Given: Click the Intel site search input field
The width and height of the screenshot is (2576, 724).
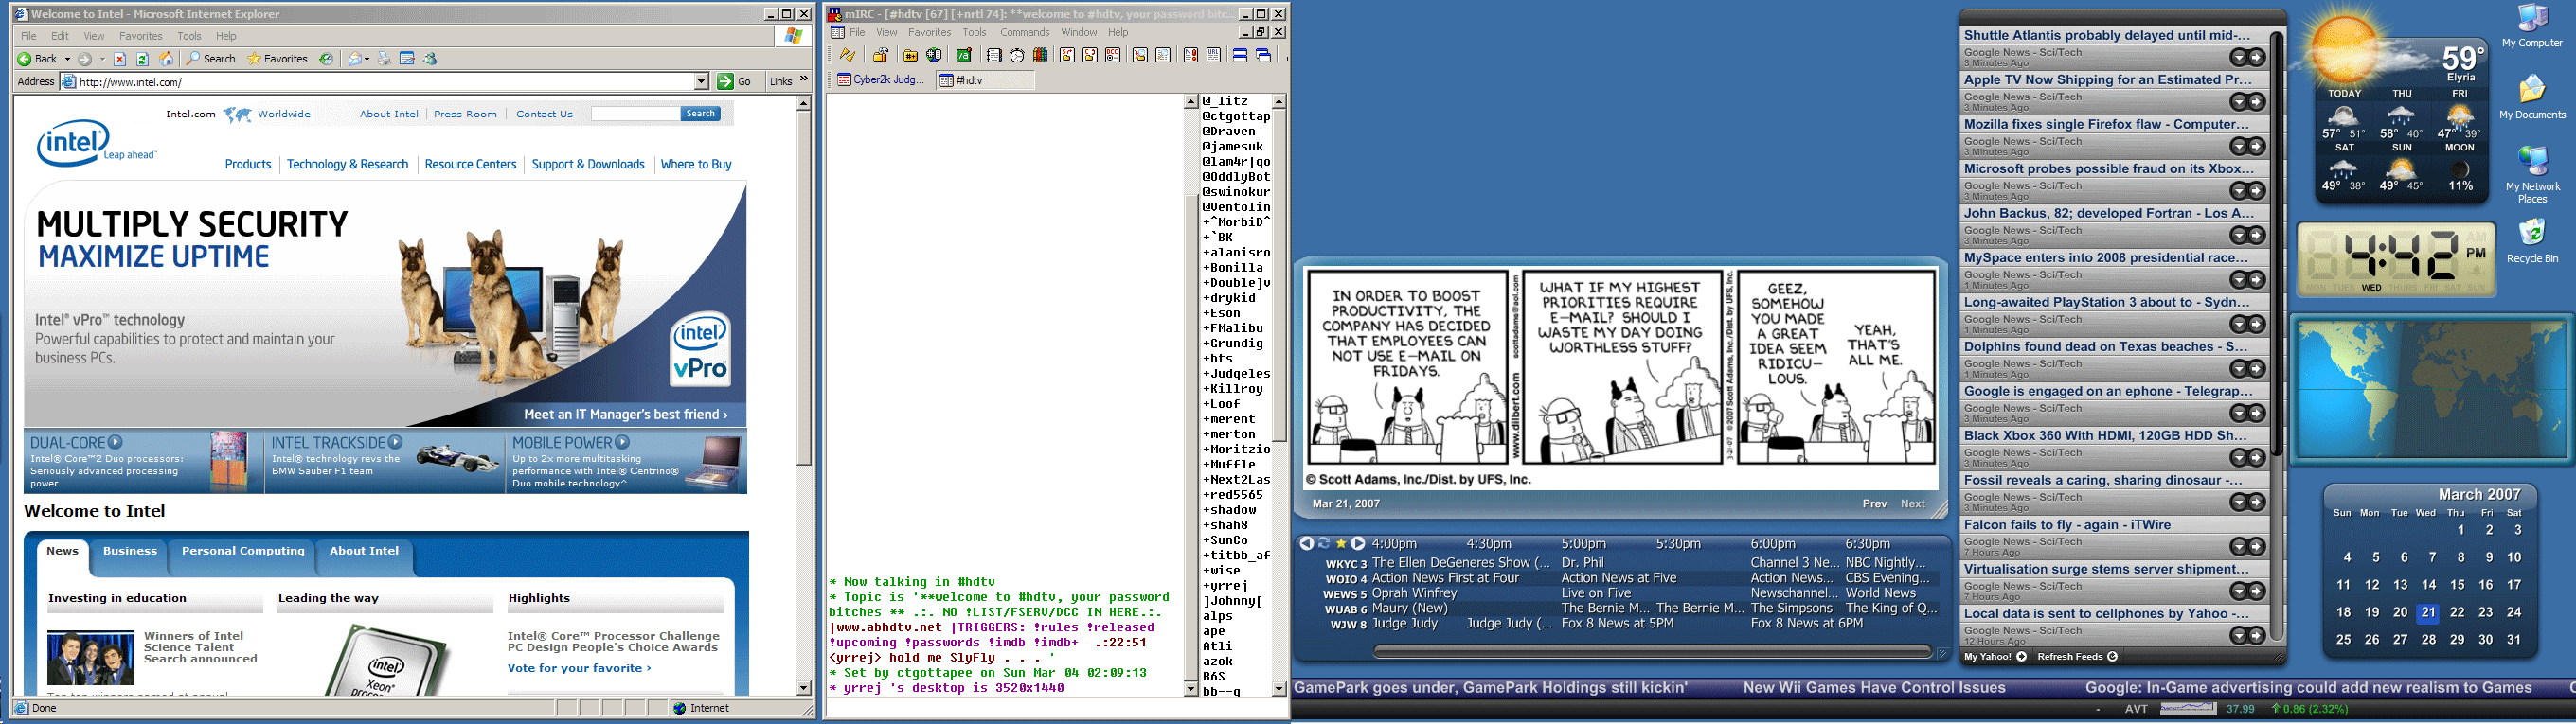Looking at the screenshot, I should [x=635, y=114].
